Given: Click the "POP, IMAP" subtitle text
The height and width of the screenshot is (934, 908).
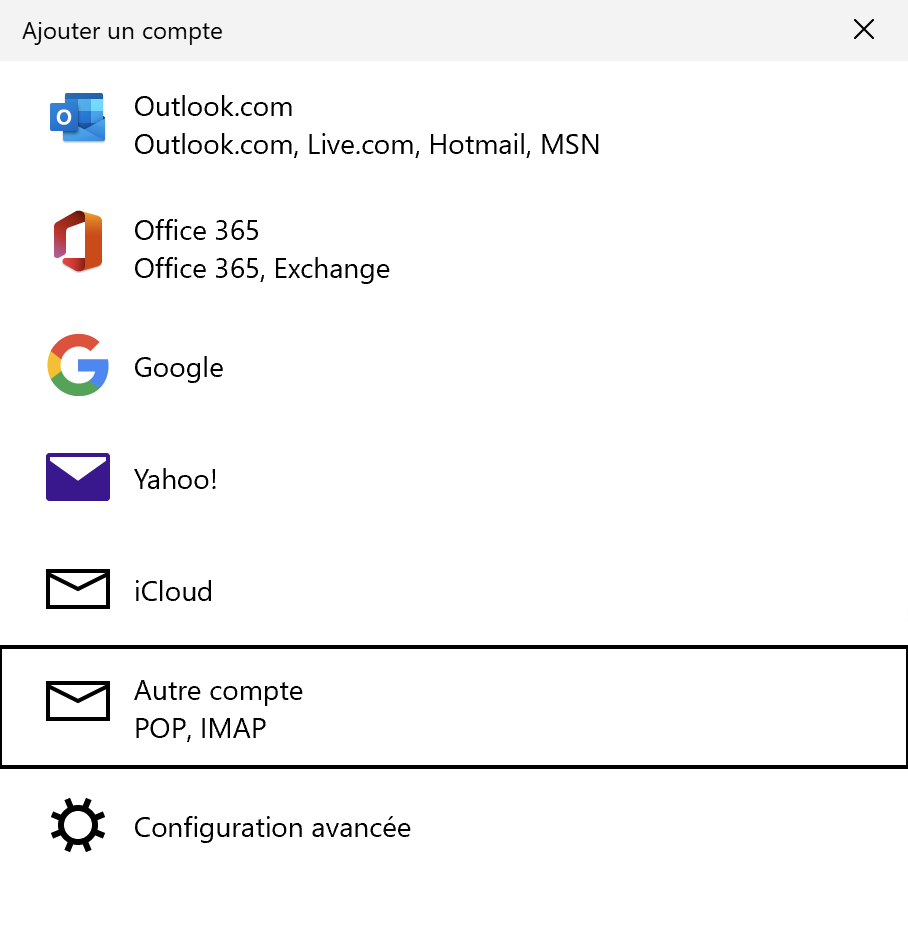Looking at the screenshot, I should pos(200,729).
